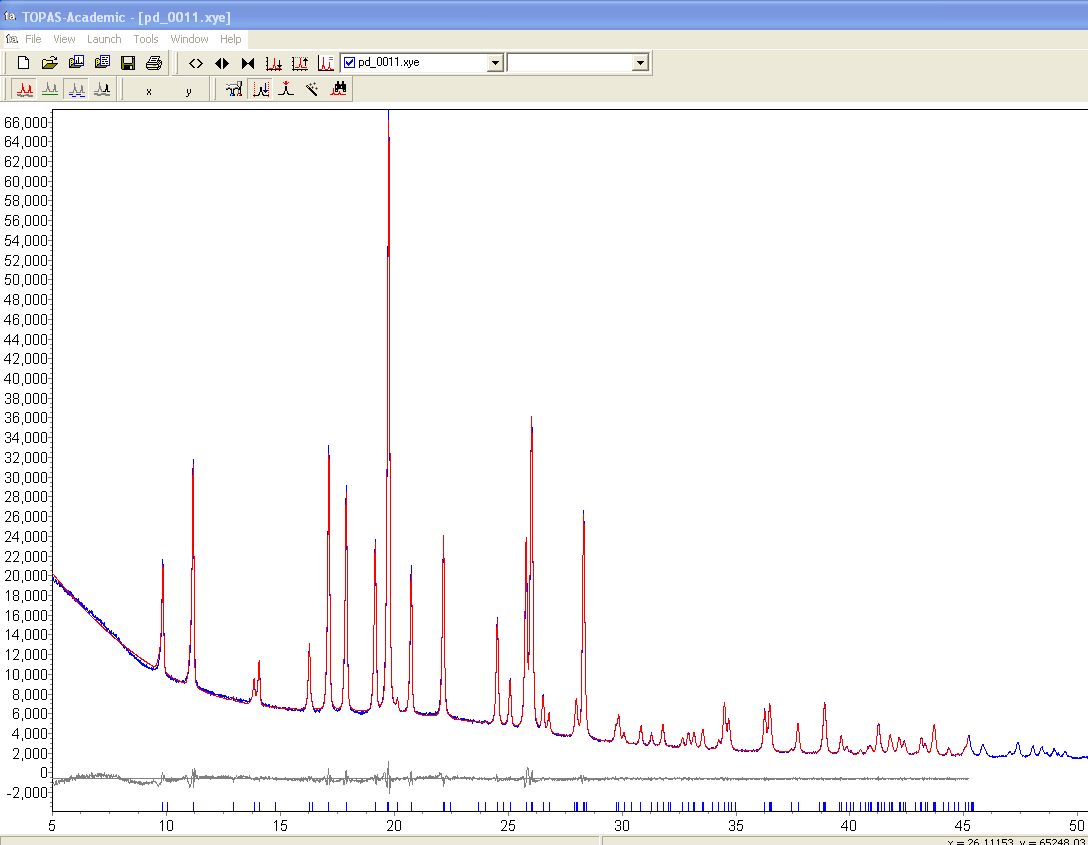The width and height of the screenshot is (1088, 845).
Task: Open the empty second dropdown arrow
Action: tap(640, 63)
